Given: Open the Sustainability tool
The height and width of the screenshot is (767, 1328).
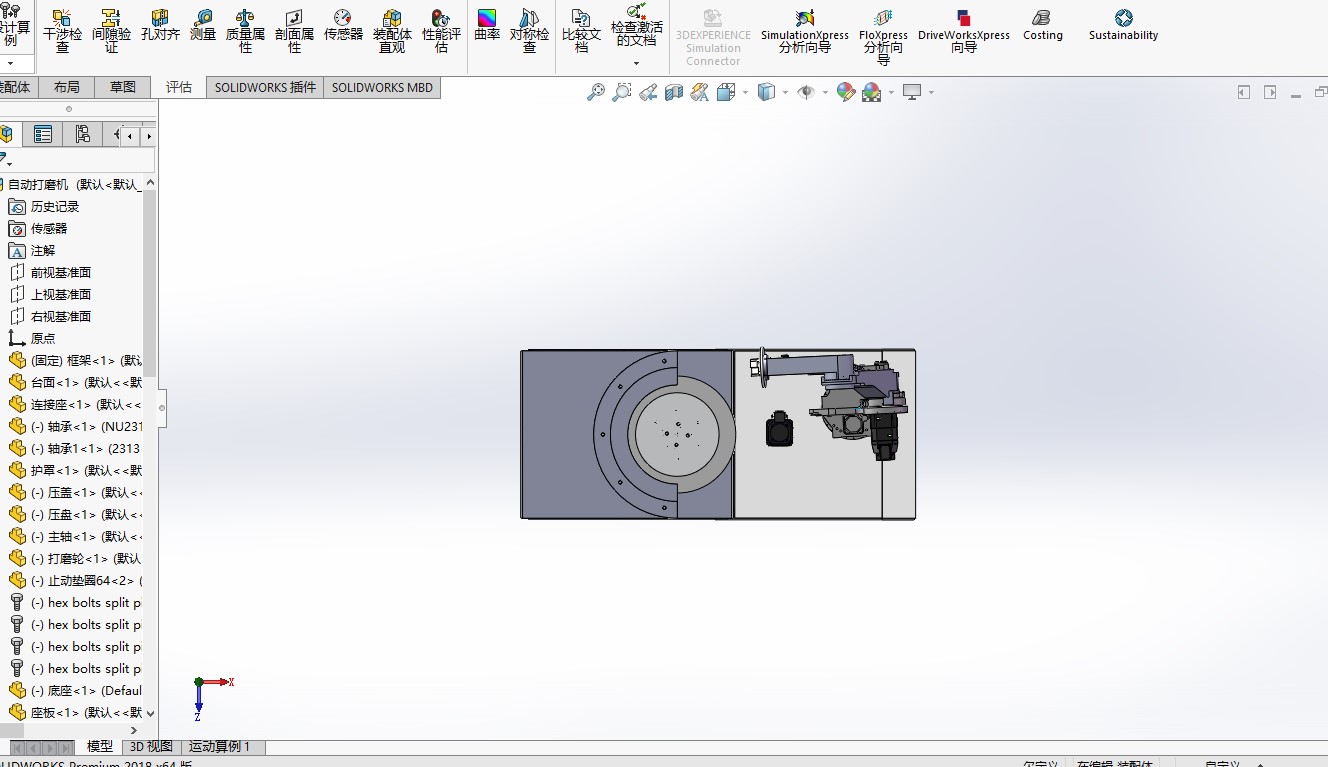Looking at the screenshot, I should [1123, 25].
